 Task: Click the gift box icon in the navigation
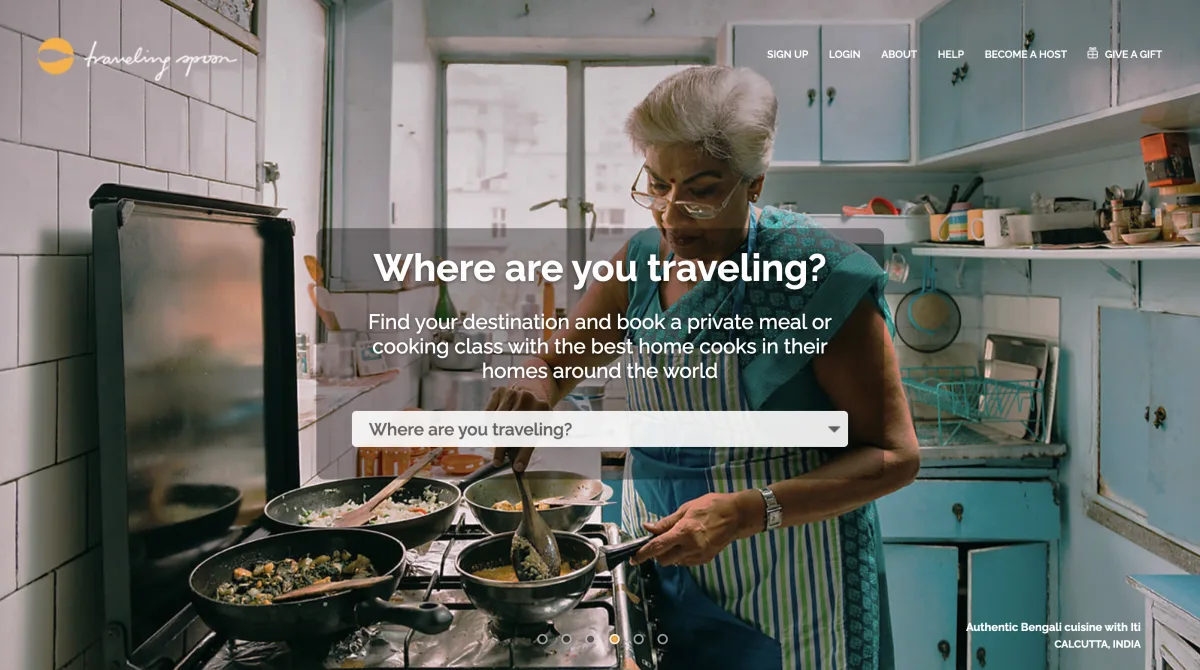point(1092,53)
